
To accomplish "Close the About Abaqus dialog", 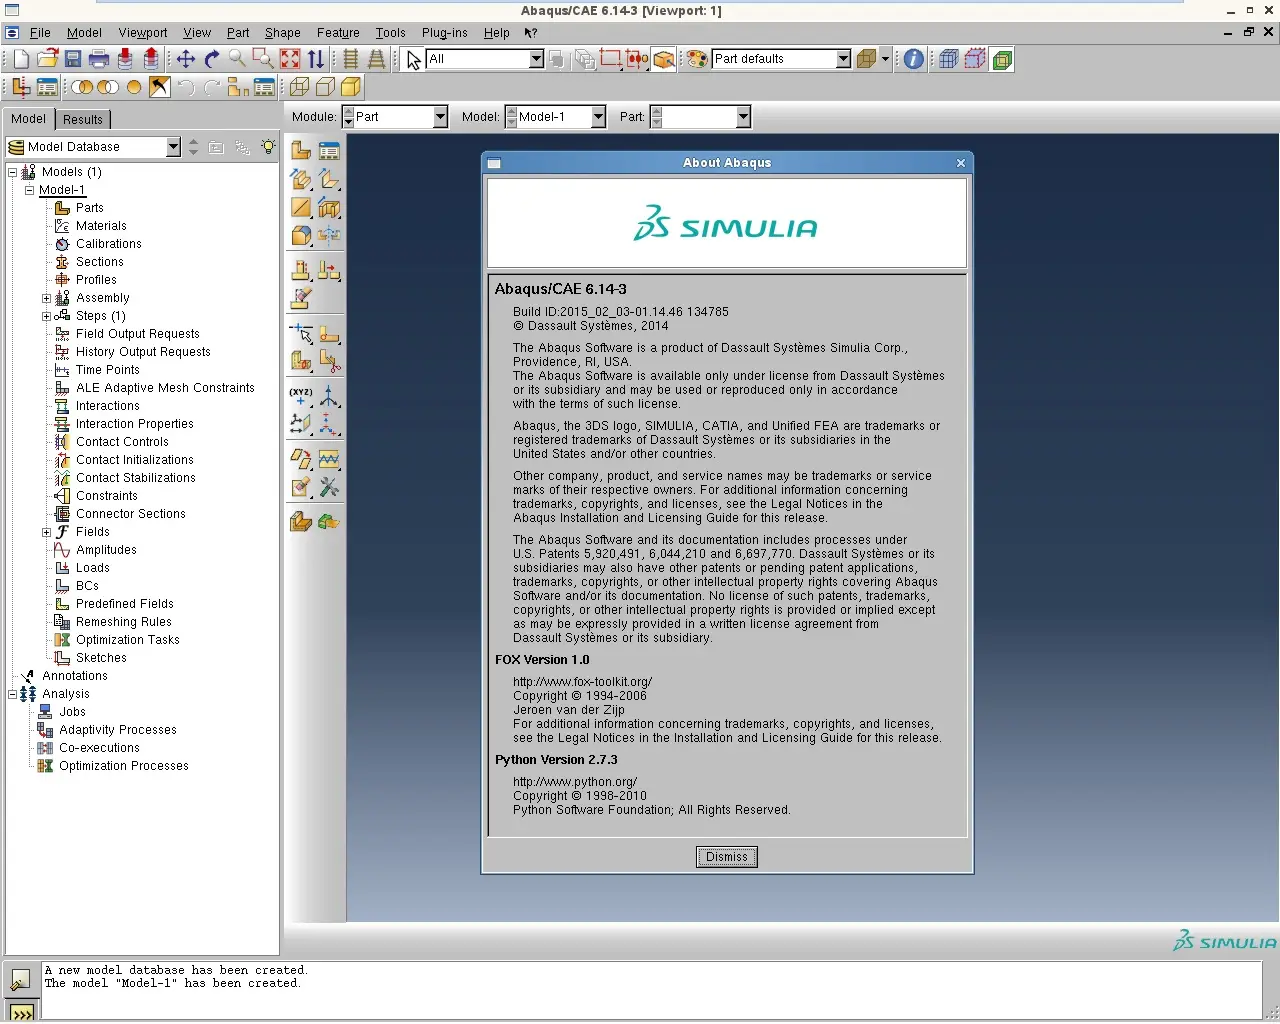I will tap(961, 163).
